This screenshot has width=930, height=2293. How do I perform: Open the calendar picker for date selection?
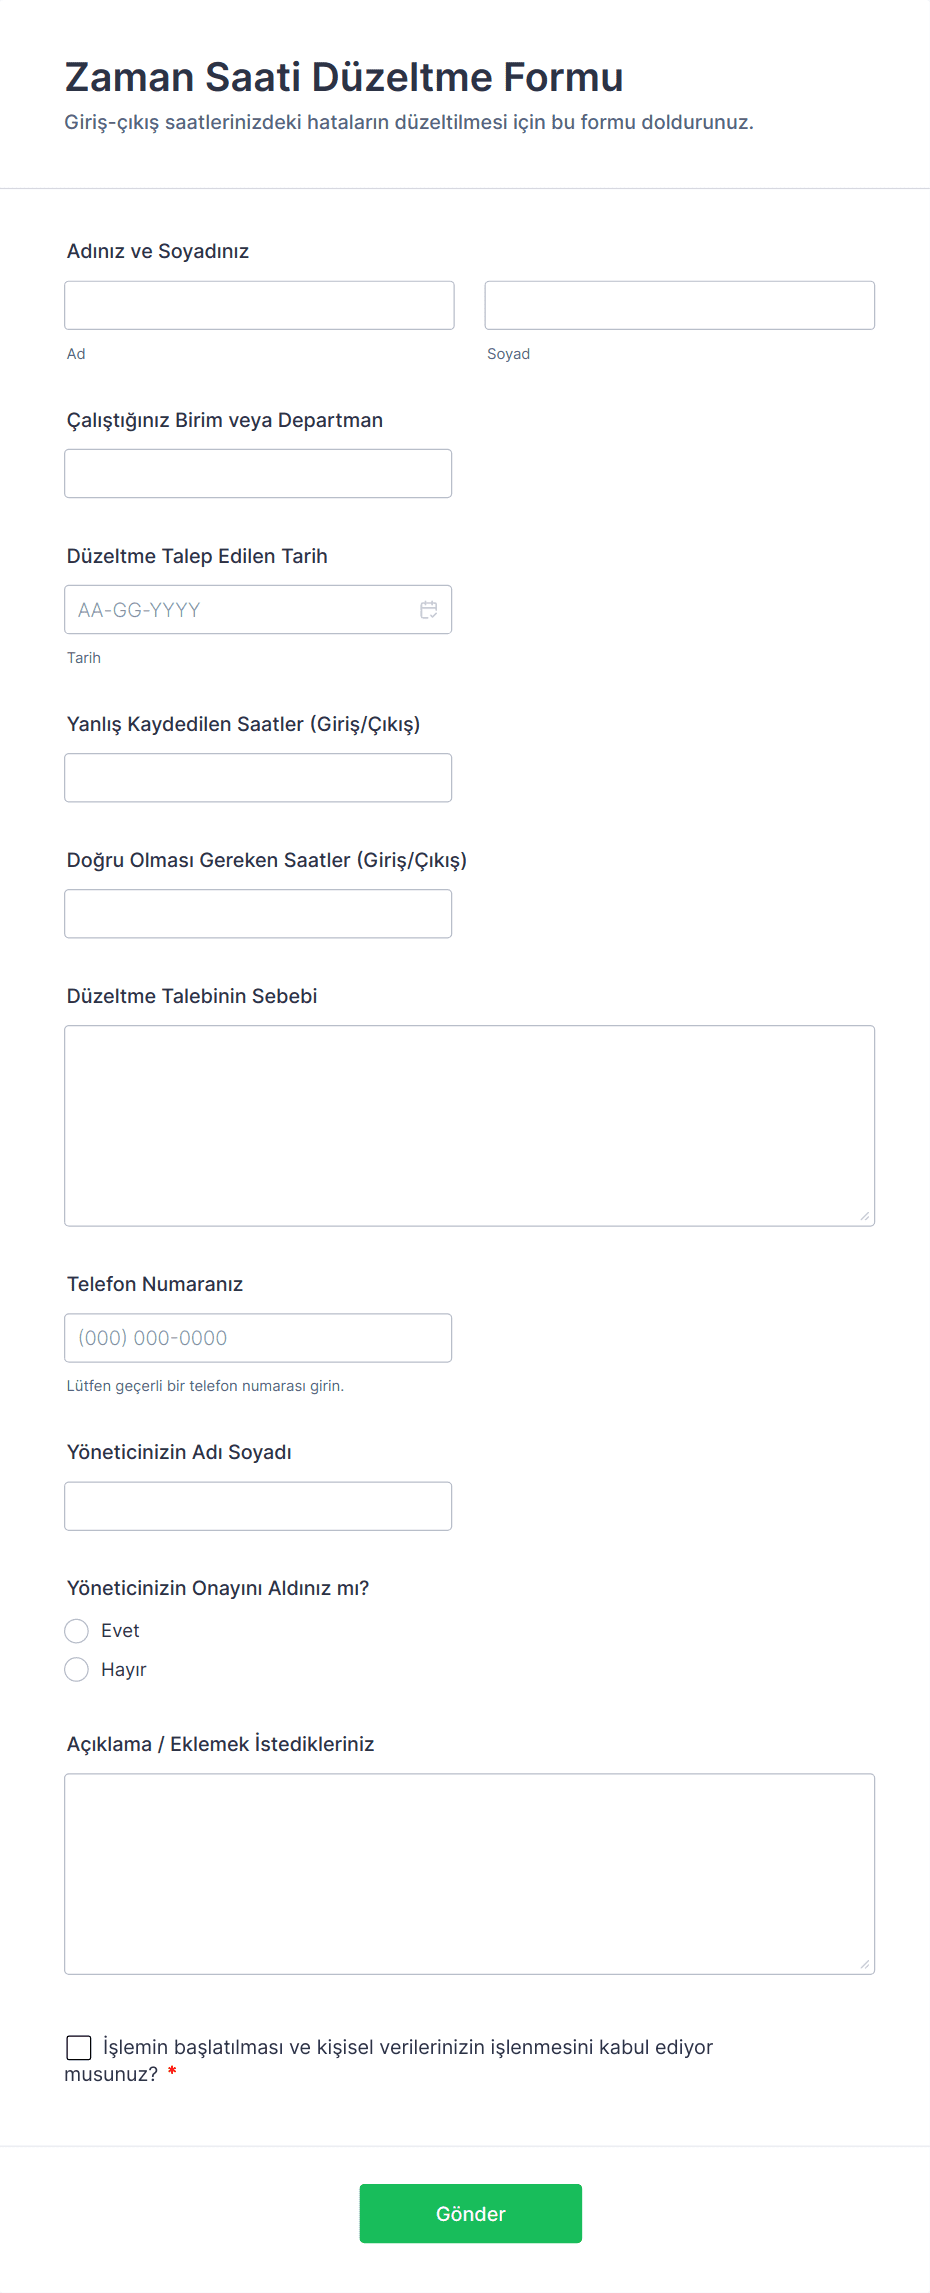point(428,609)
